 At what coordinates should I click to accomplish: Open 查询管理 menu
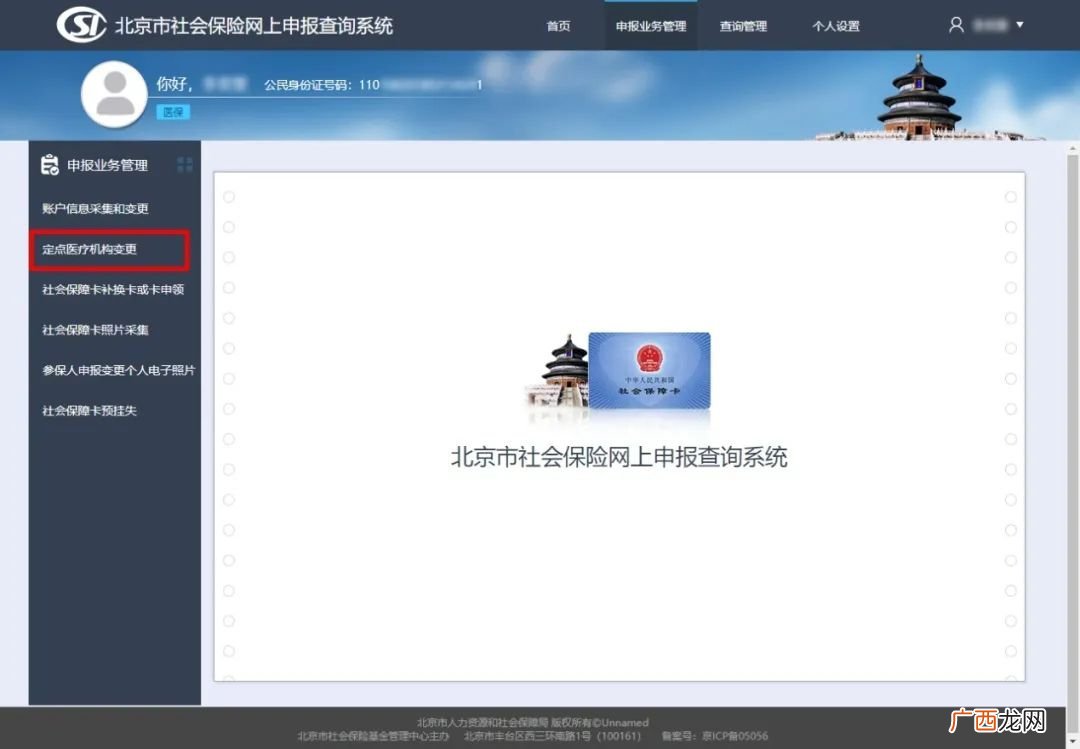pos(743,26)
